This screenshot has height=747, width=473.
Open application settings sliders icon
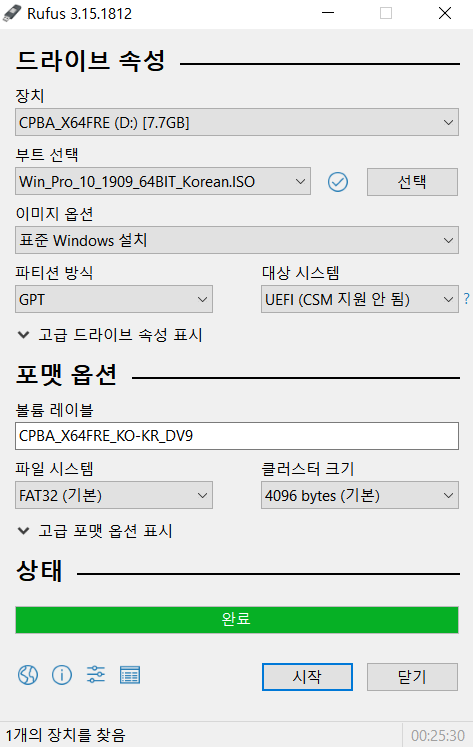click(x=96, y=675)
